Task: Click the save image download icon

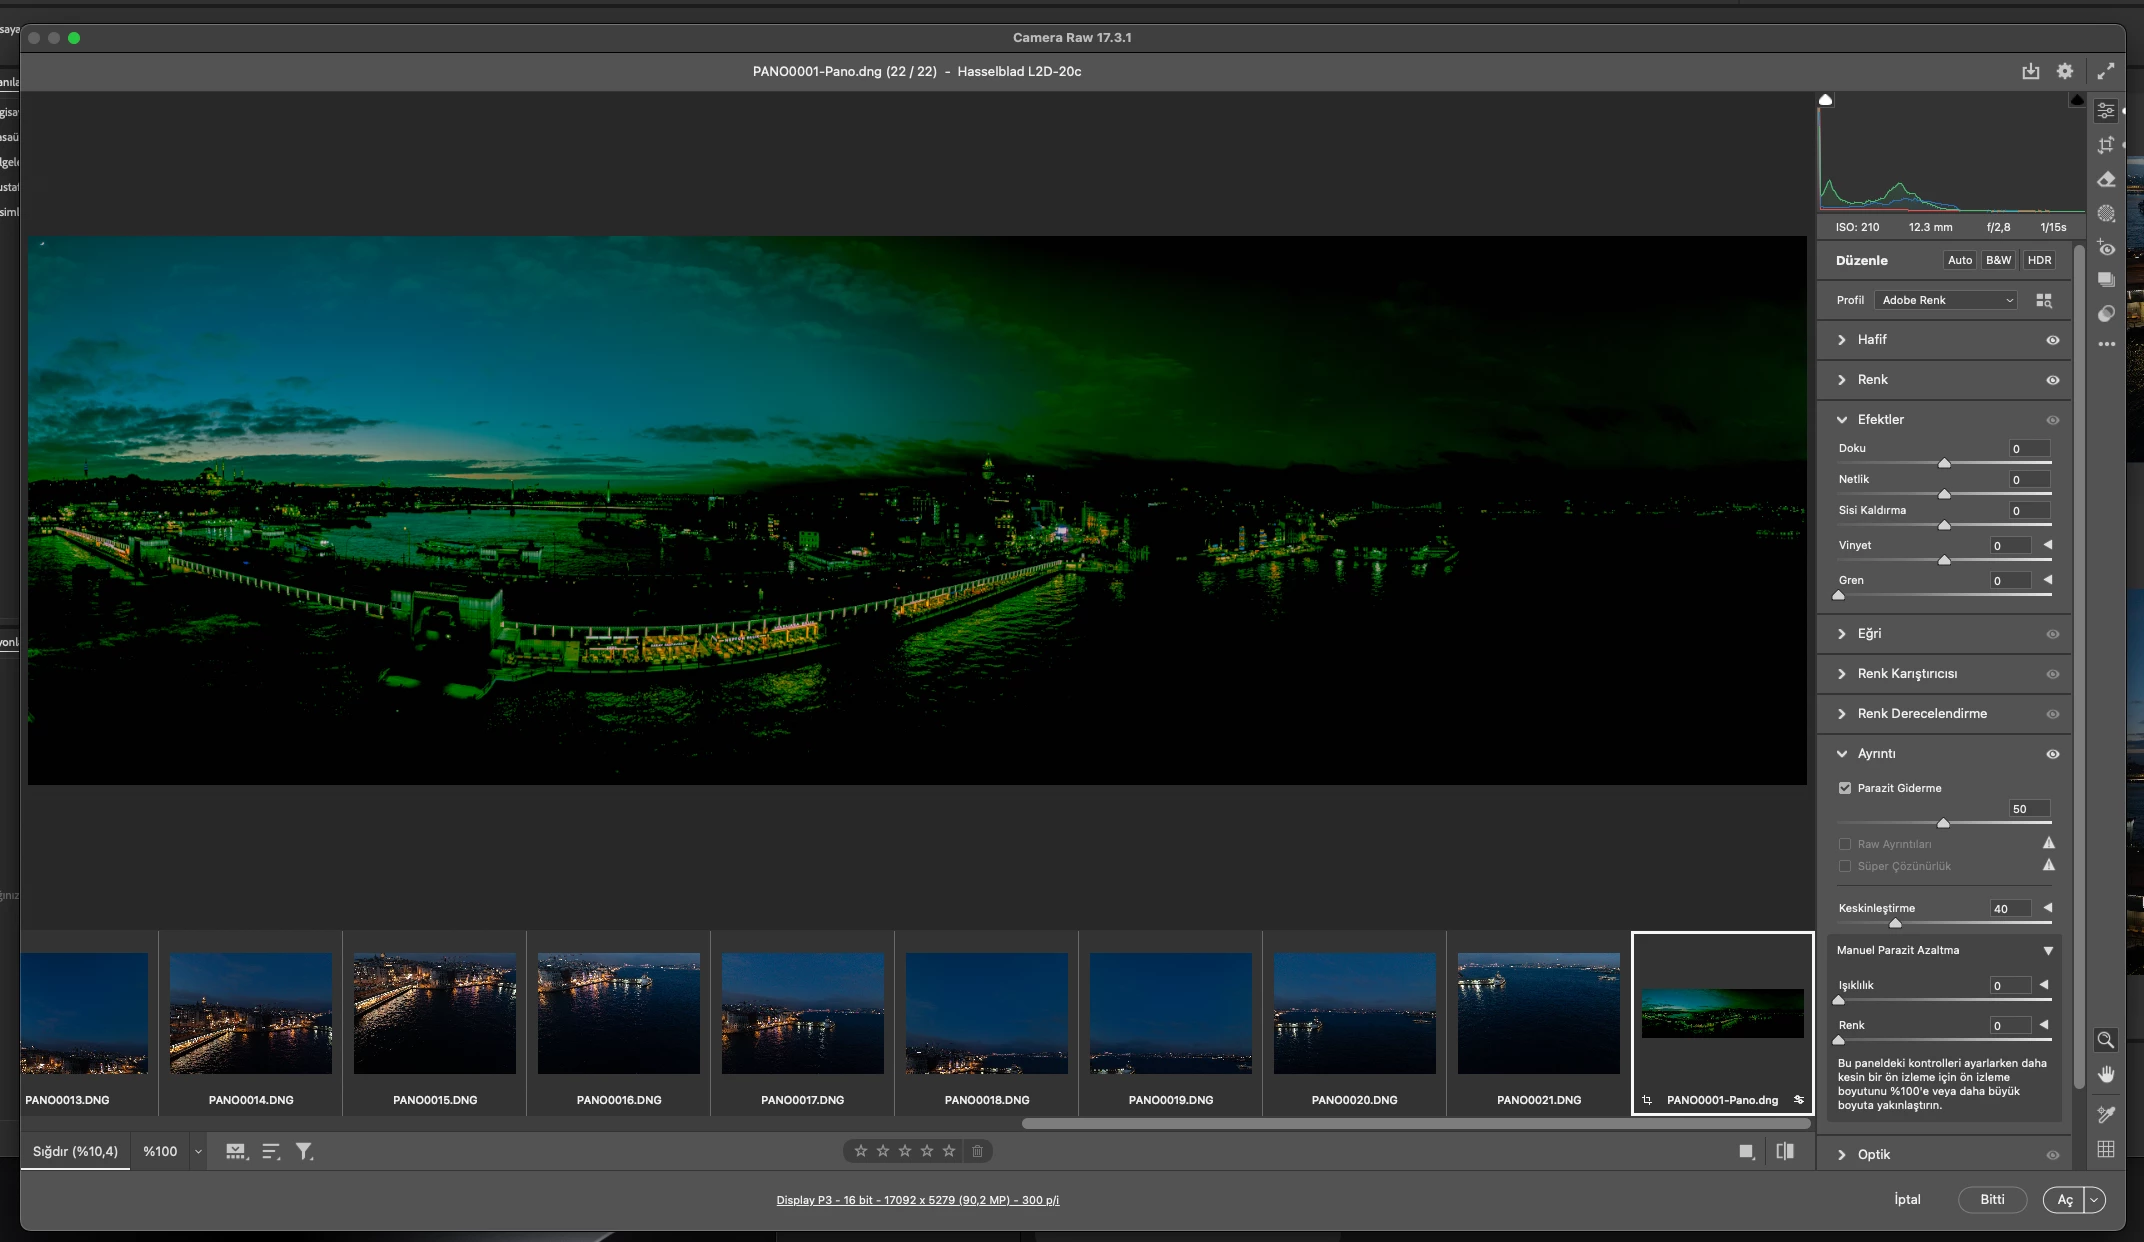Action: 2030,71
